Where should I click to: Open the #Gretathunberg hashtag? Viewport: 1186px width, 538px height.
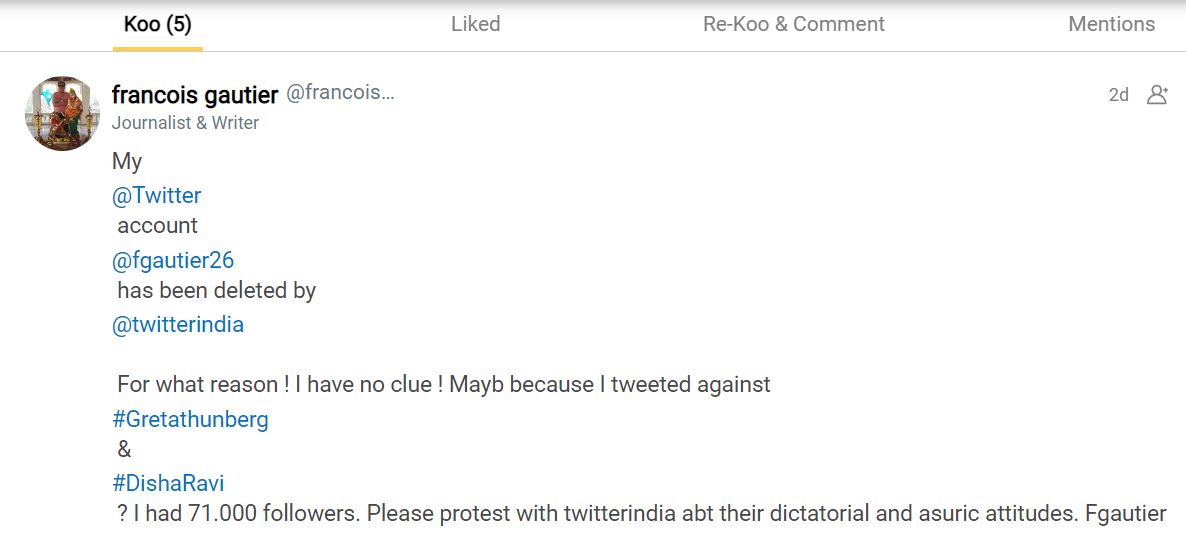190,419
